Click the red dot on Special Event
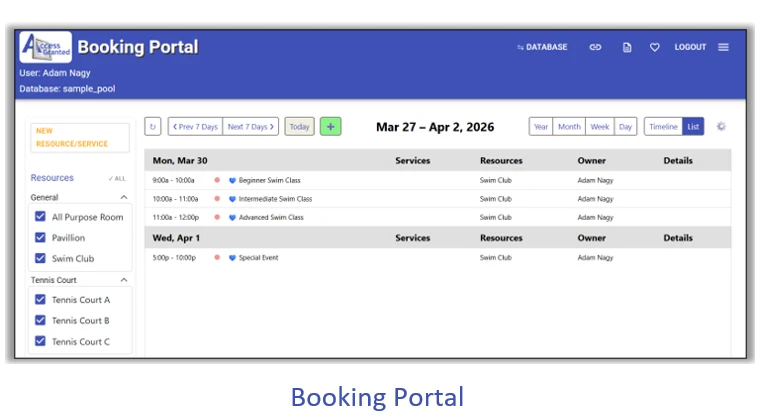The image size is (758, 420). pos(217,258)
